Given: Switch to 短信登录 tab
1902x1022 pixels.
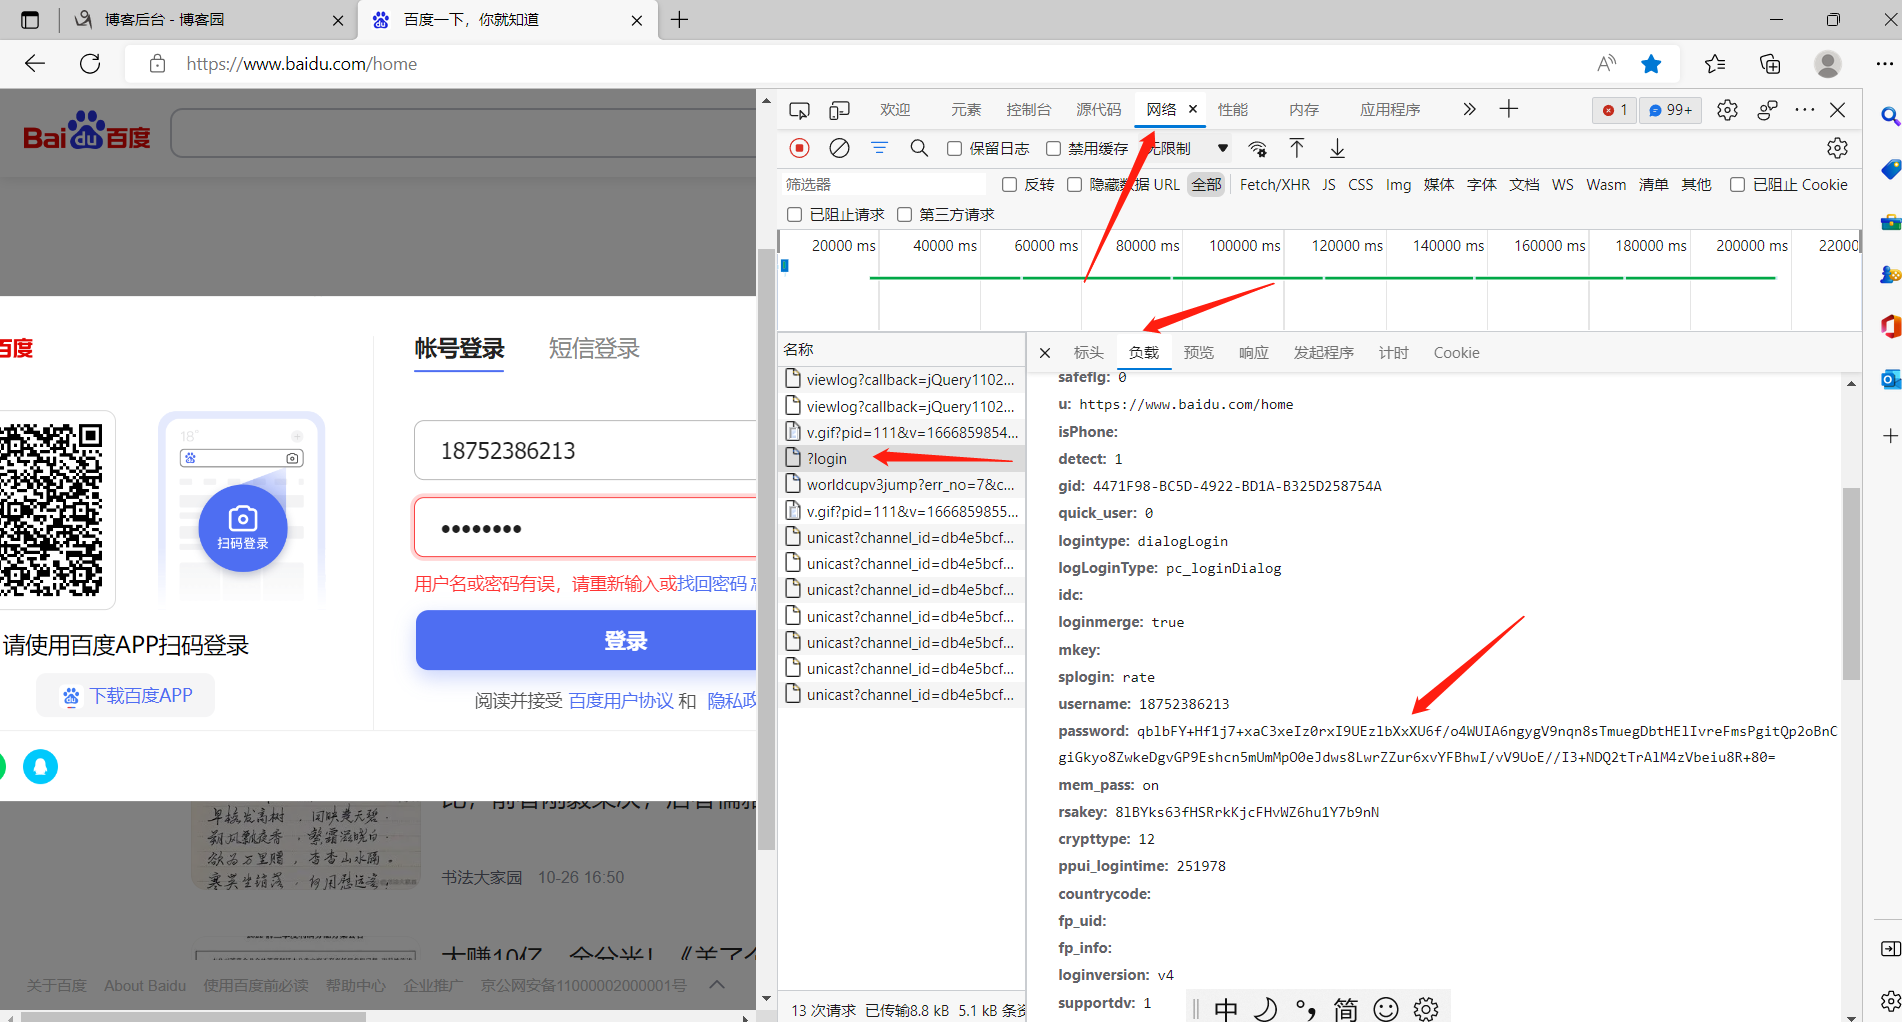Looking at the screenshot, I should [594, 349].
